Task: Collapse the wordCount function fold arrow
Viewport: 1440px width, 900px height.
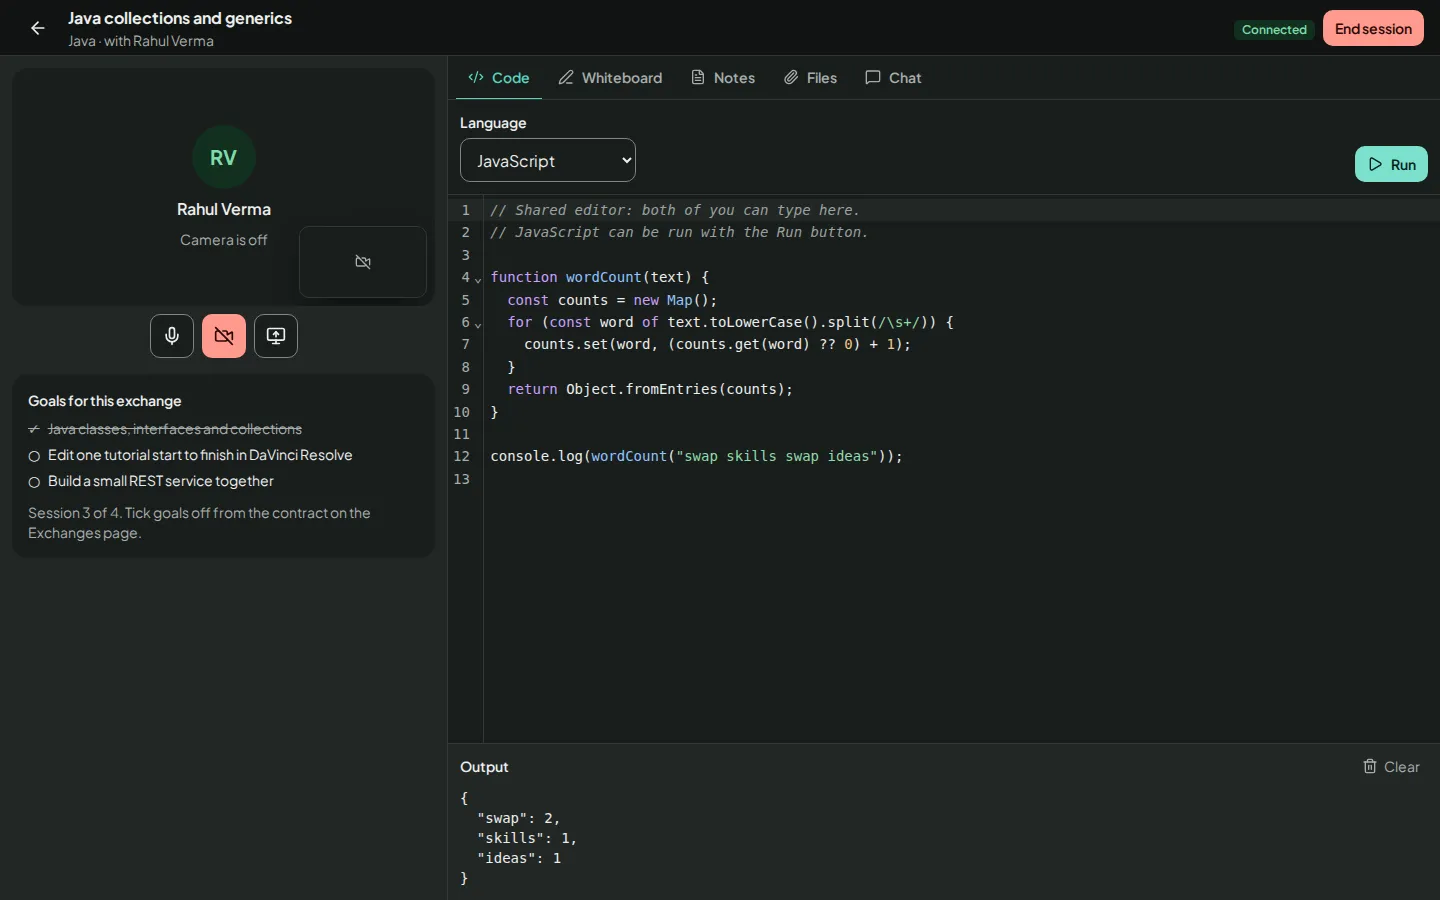Action: coord(478,279)
